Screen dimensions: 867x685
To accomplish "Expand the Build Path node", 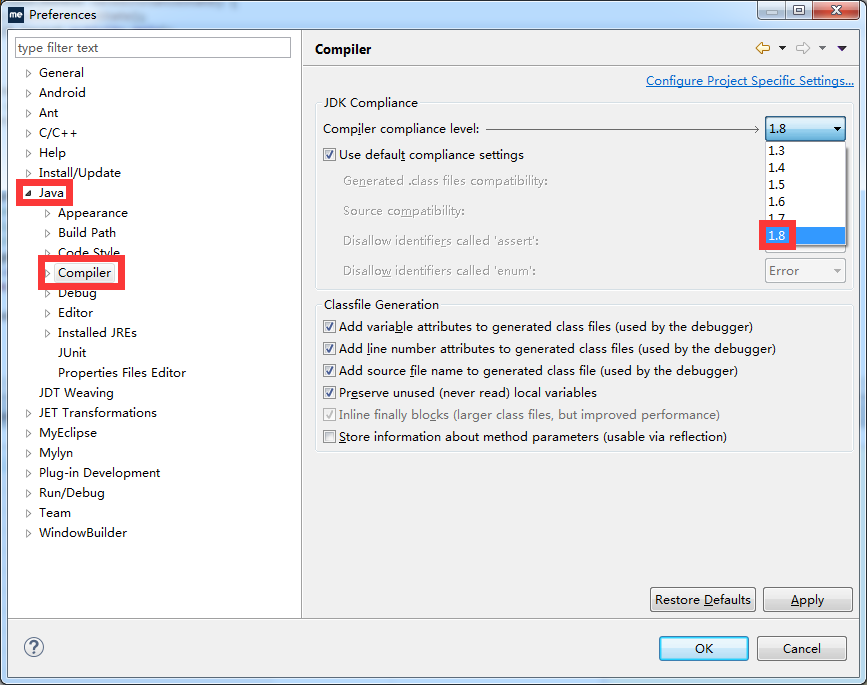I will coord(48,233).
